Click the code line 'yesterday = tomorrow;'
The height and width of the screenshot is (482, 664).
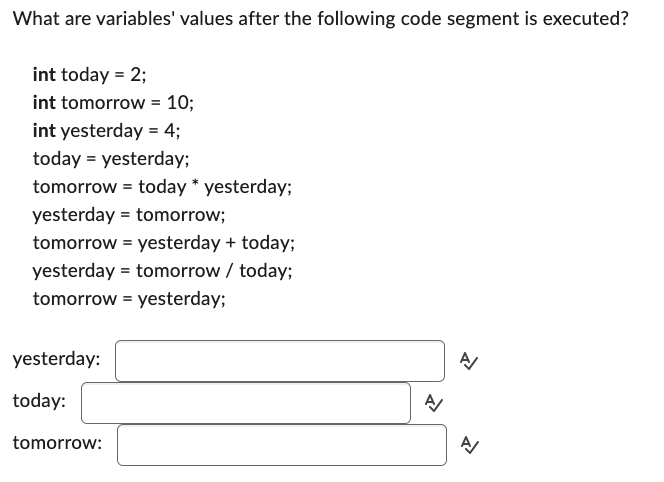pos(129,215)
